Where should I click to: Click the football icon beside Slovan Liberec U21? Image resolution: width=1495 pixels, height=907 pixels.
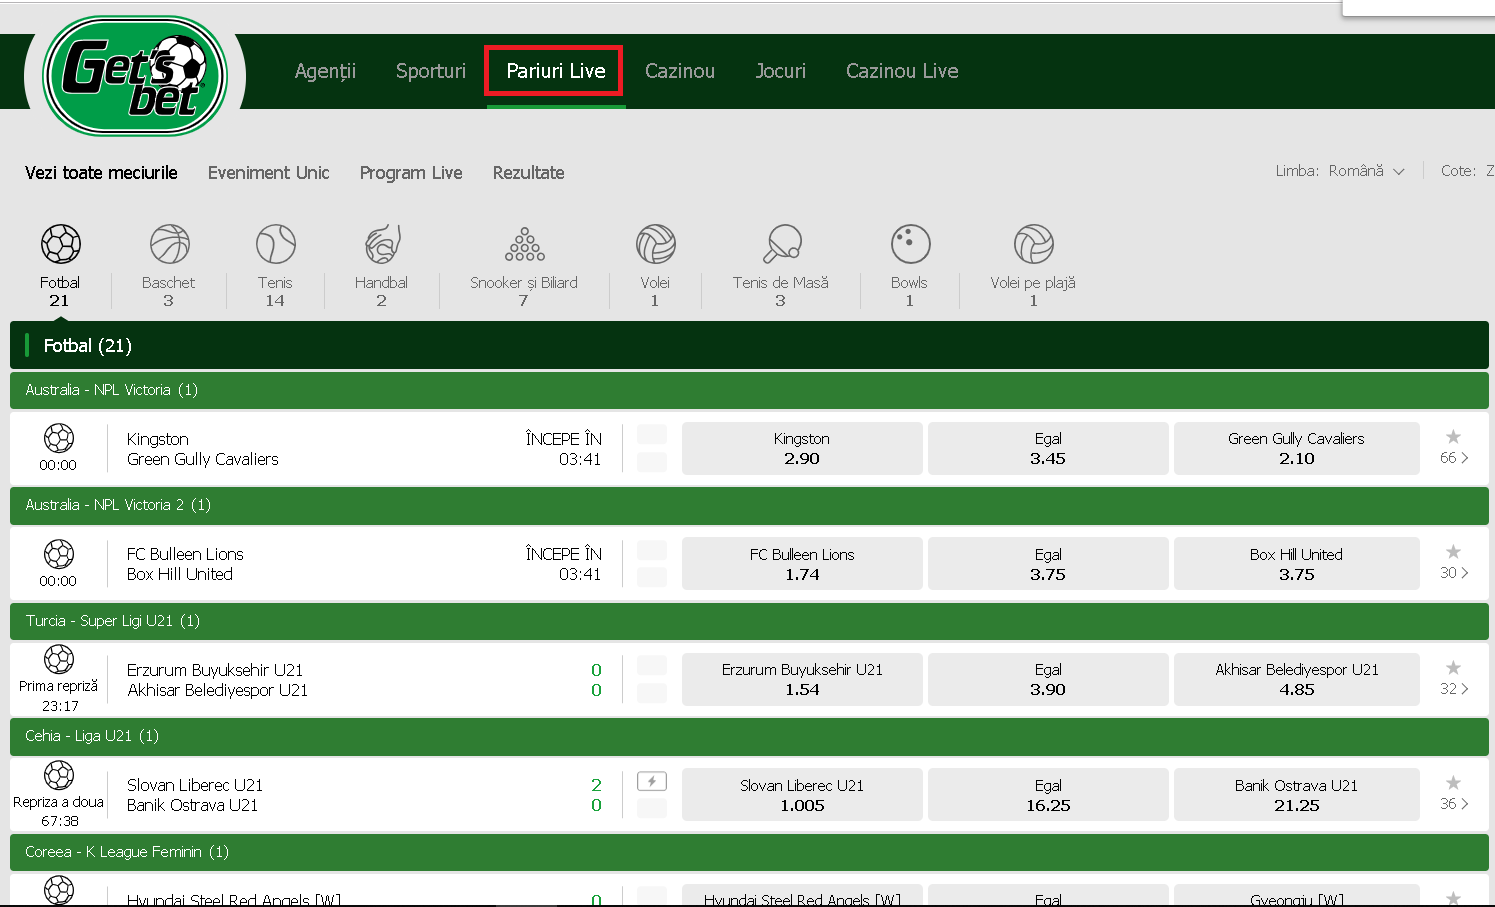pyautogui.click(x=59, y=775)
